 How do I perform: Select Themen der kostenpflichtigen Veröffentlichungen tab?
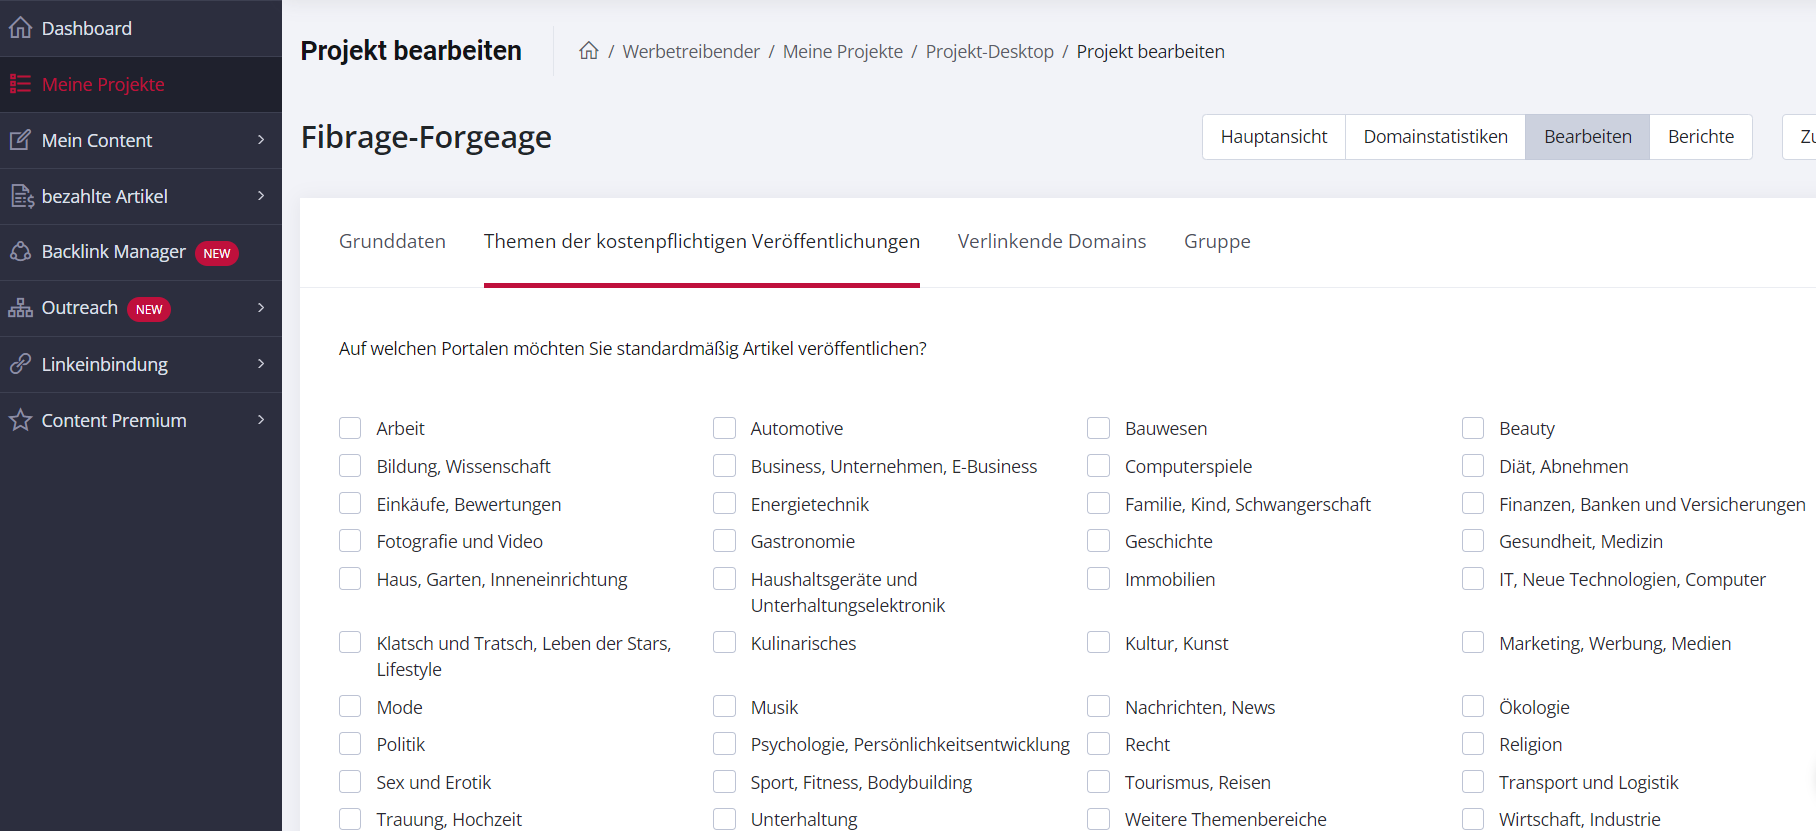702,241
